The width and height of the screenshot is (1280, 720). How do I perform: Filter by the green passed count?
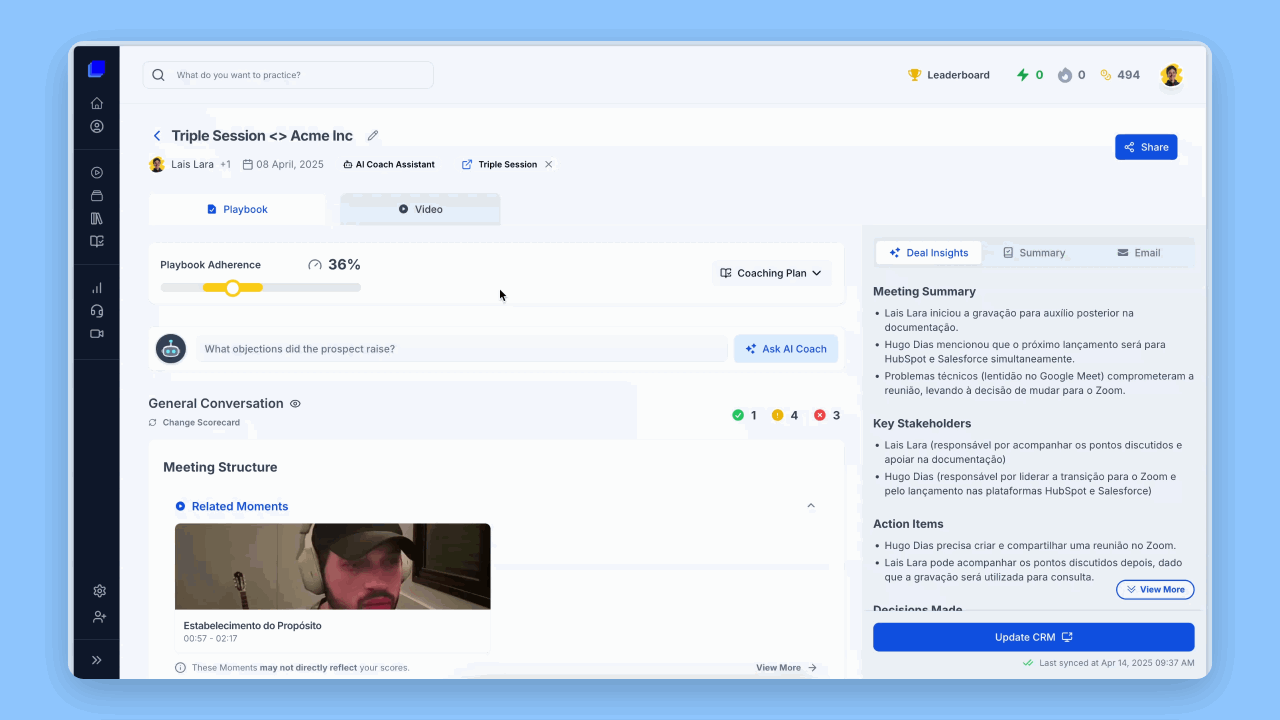point(744,415)
